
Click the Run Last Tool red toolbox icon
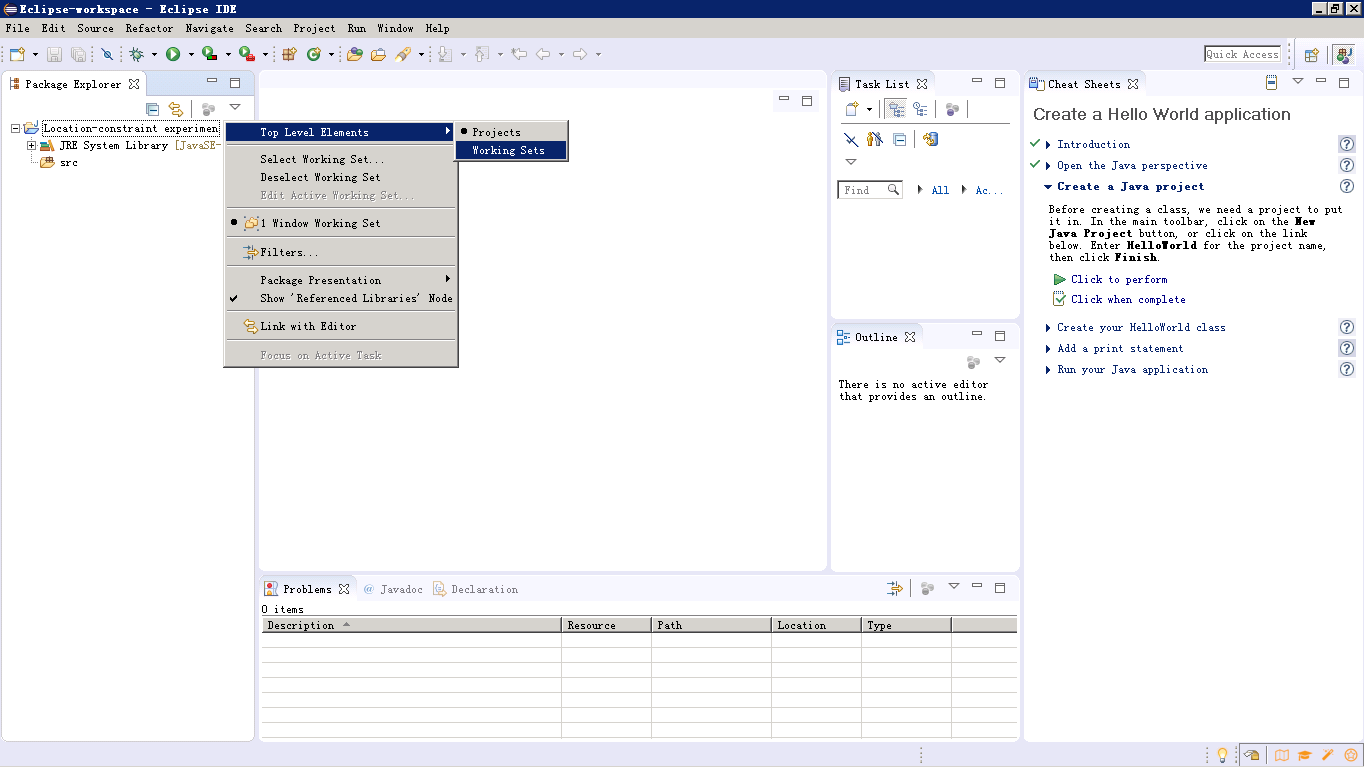tap(247, 54)
